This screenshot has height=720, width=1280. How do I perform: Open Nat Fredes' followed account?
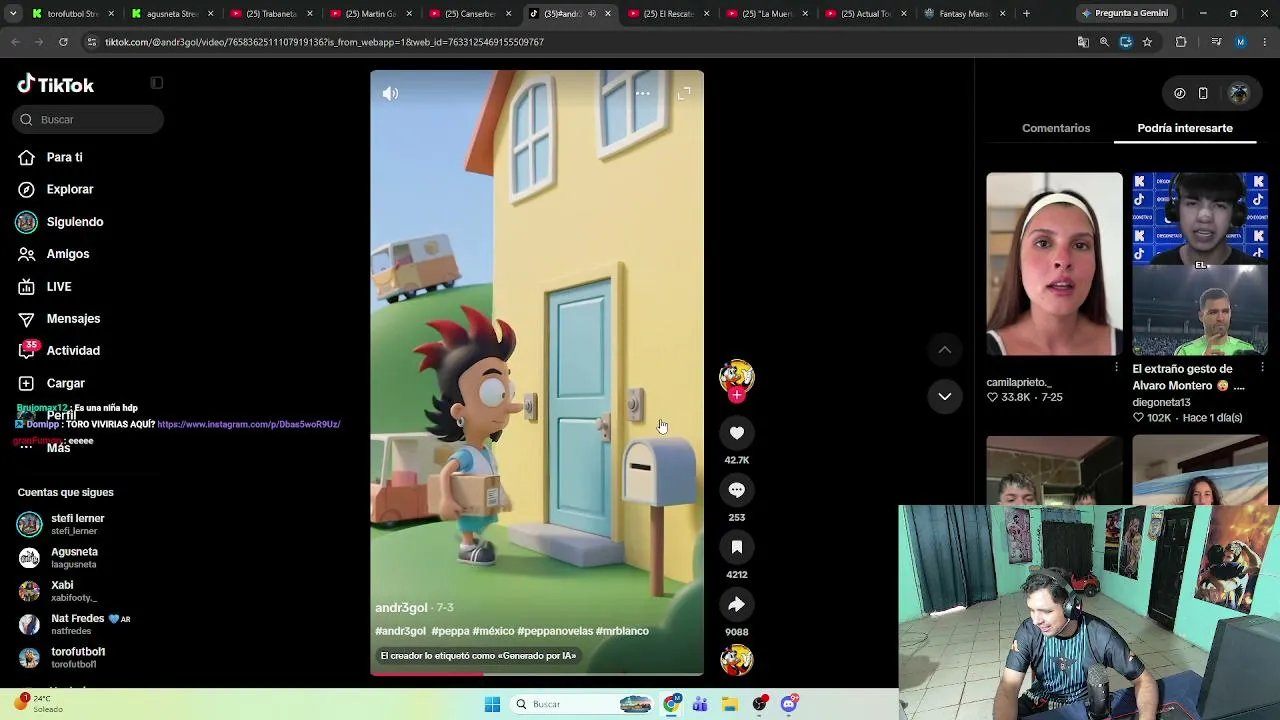tap(74, 625)
